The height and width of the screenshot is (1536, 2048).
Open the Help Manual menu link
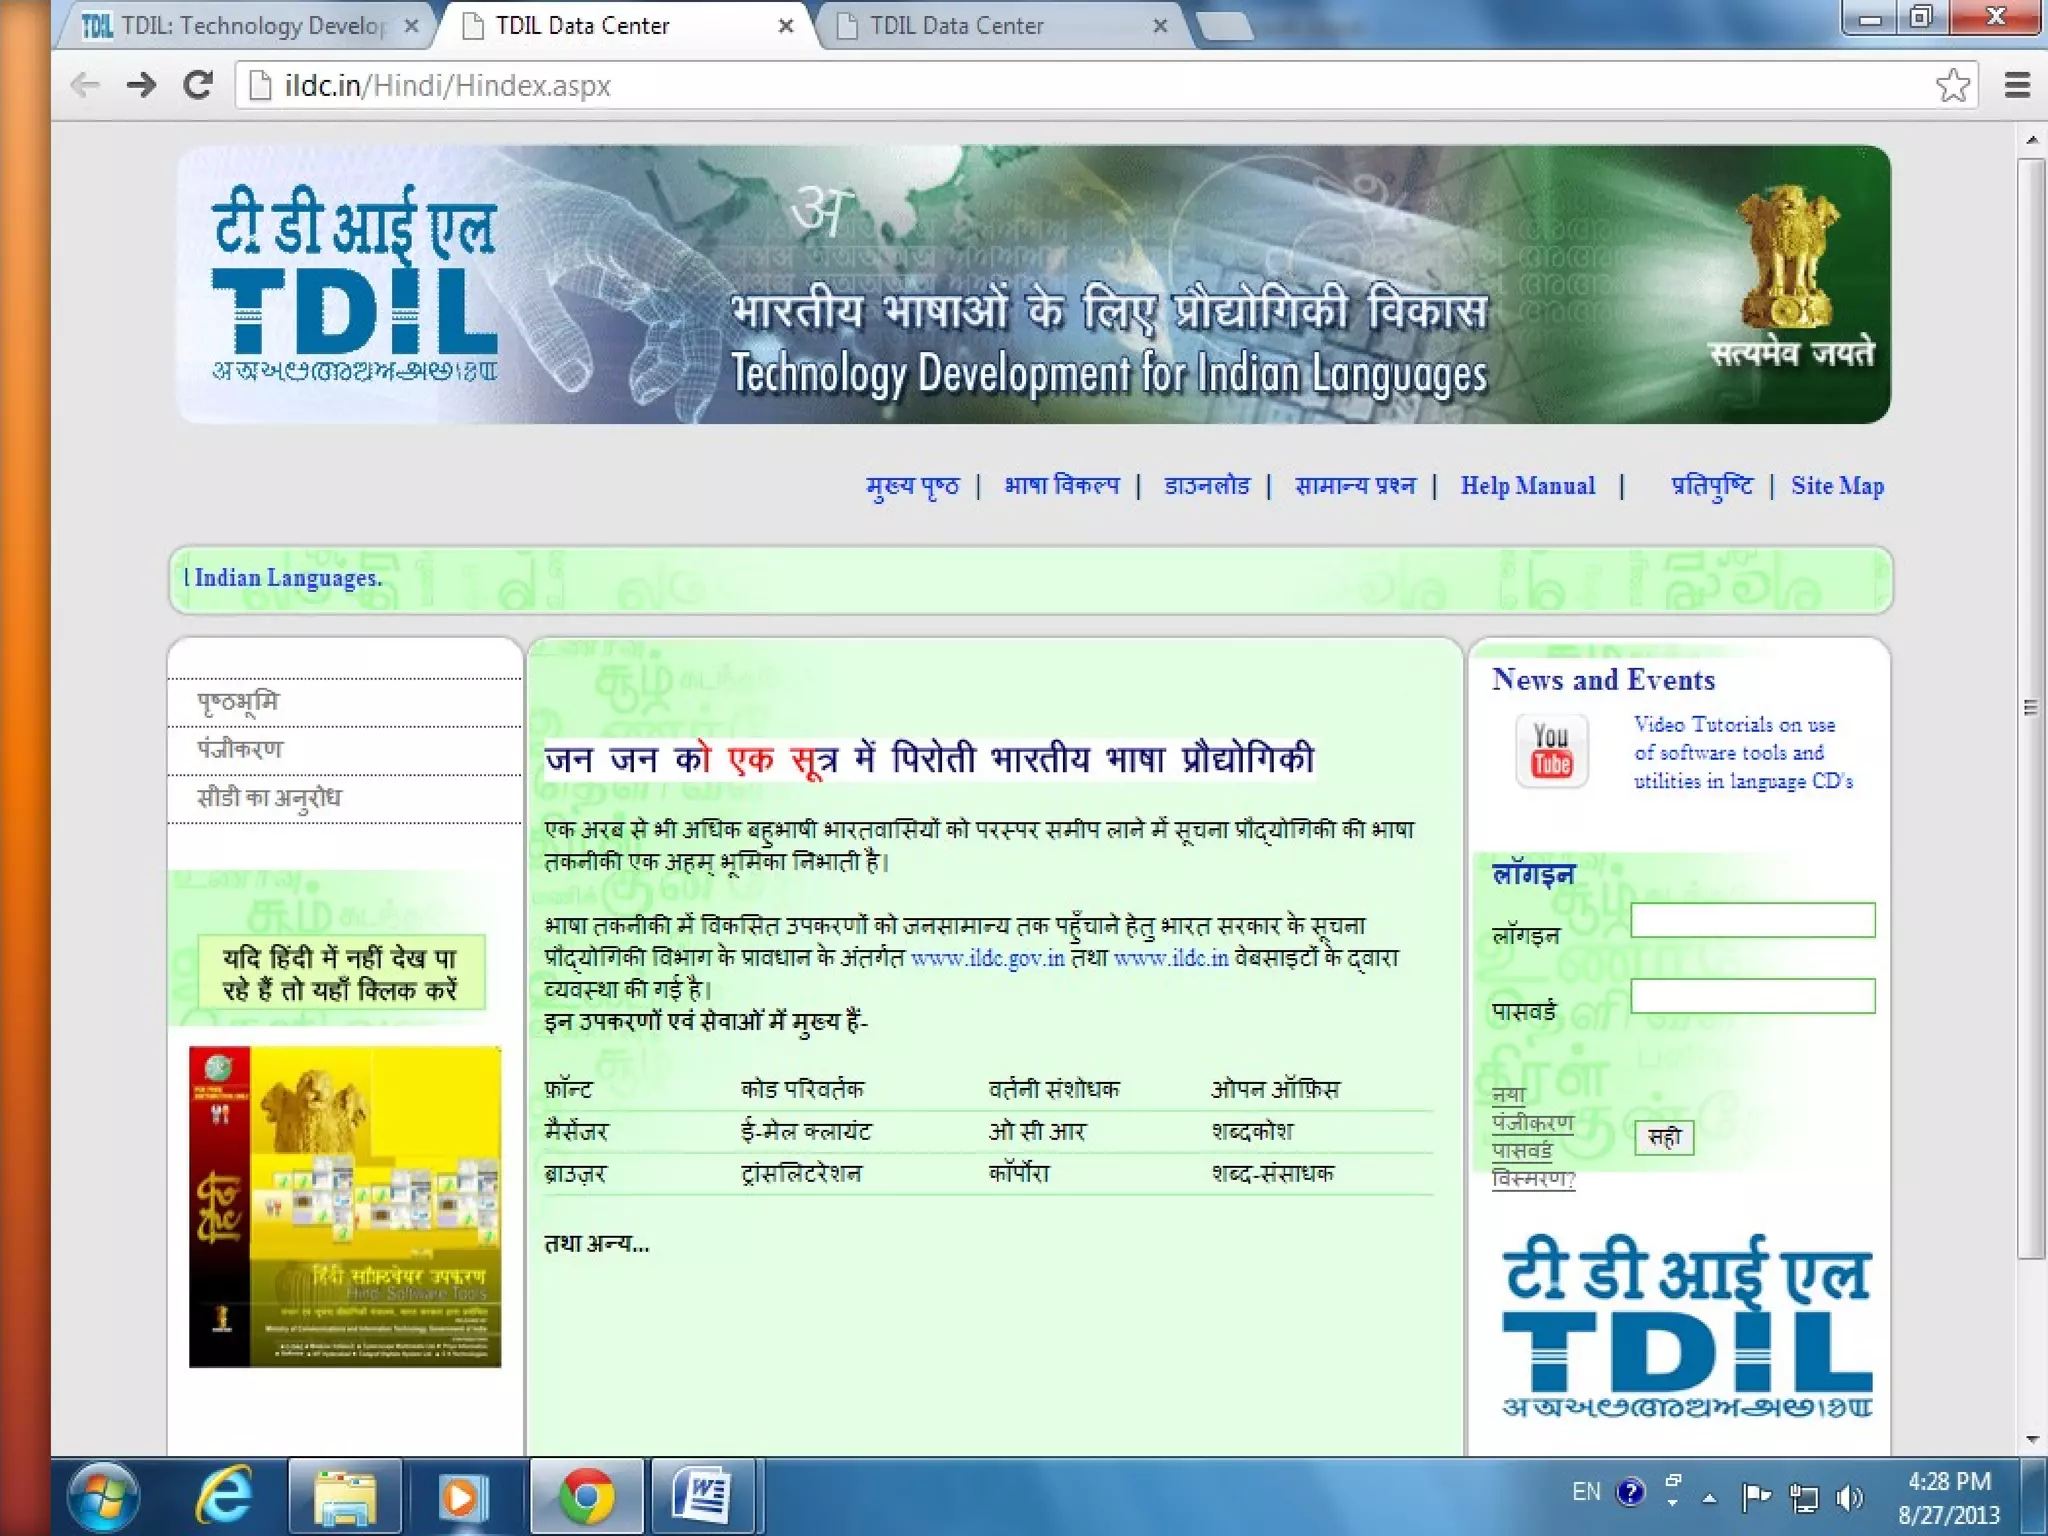[x=1527, y=486]
